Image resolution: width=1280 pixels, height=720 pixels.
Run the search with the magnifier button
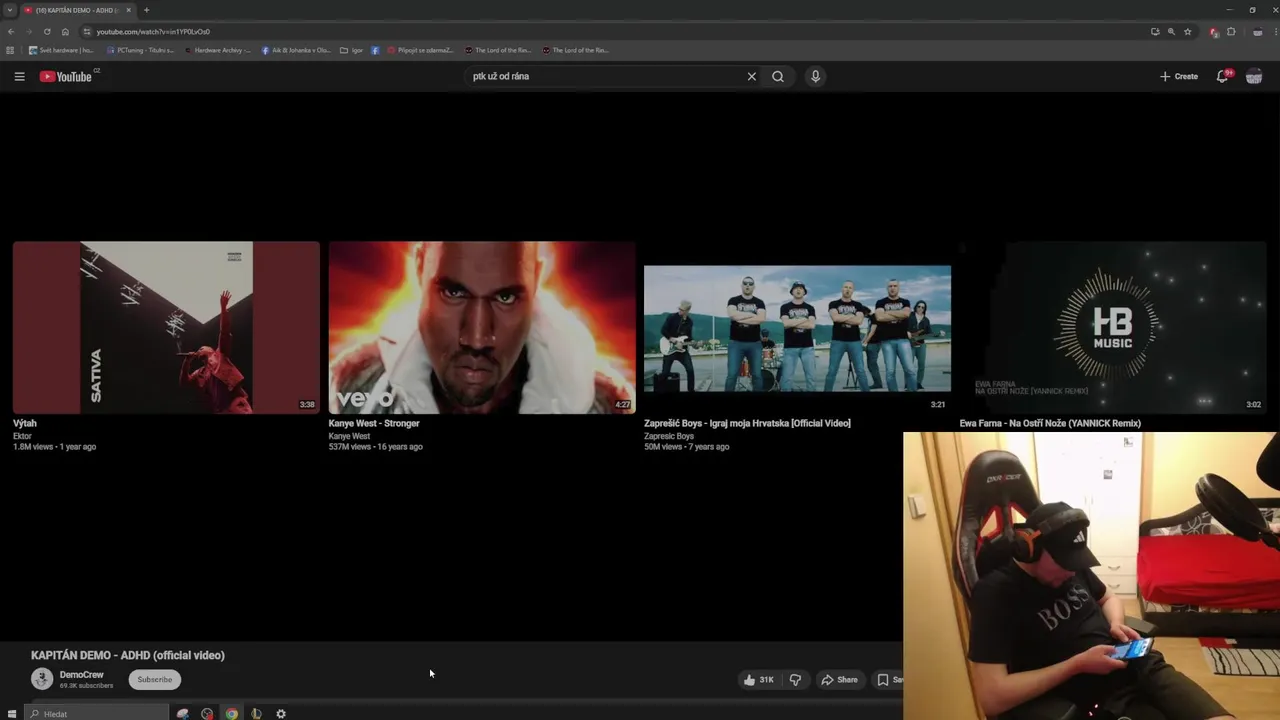[x=778, y=76]
